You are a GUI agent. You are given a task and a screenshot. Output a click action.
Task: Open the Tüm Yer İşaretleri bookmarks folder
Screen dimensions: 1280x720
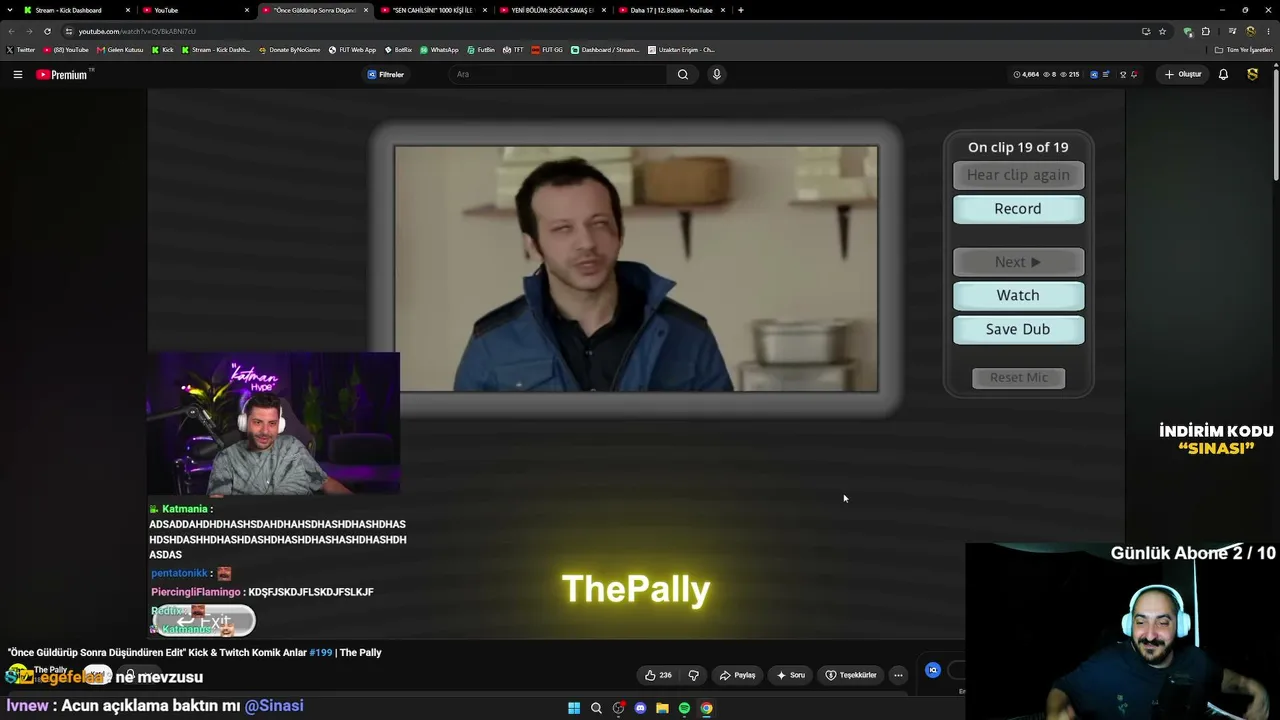1244,49
